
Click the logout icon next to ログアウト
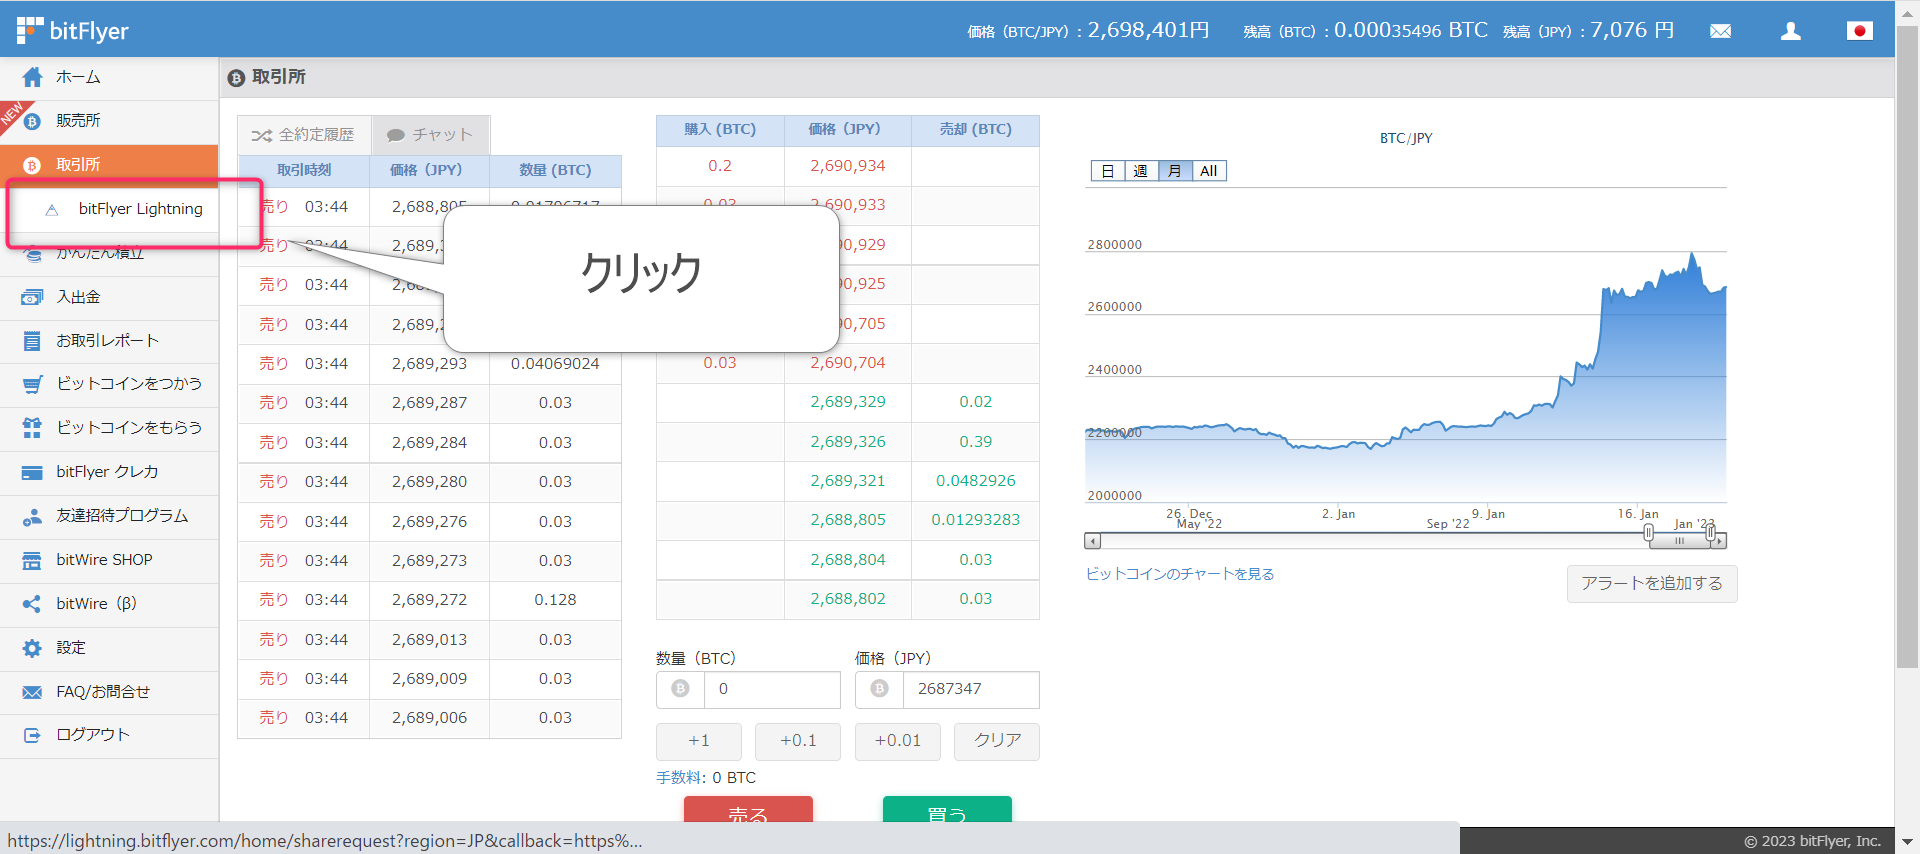[x=32, y=735]
